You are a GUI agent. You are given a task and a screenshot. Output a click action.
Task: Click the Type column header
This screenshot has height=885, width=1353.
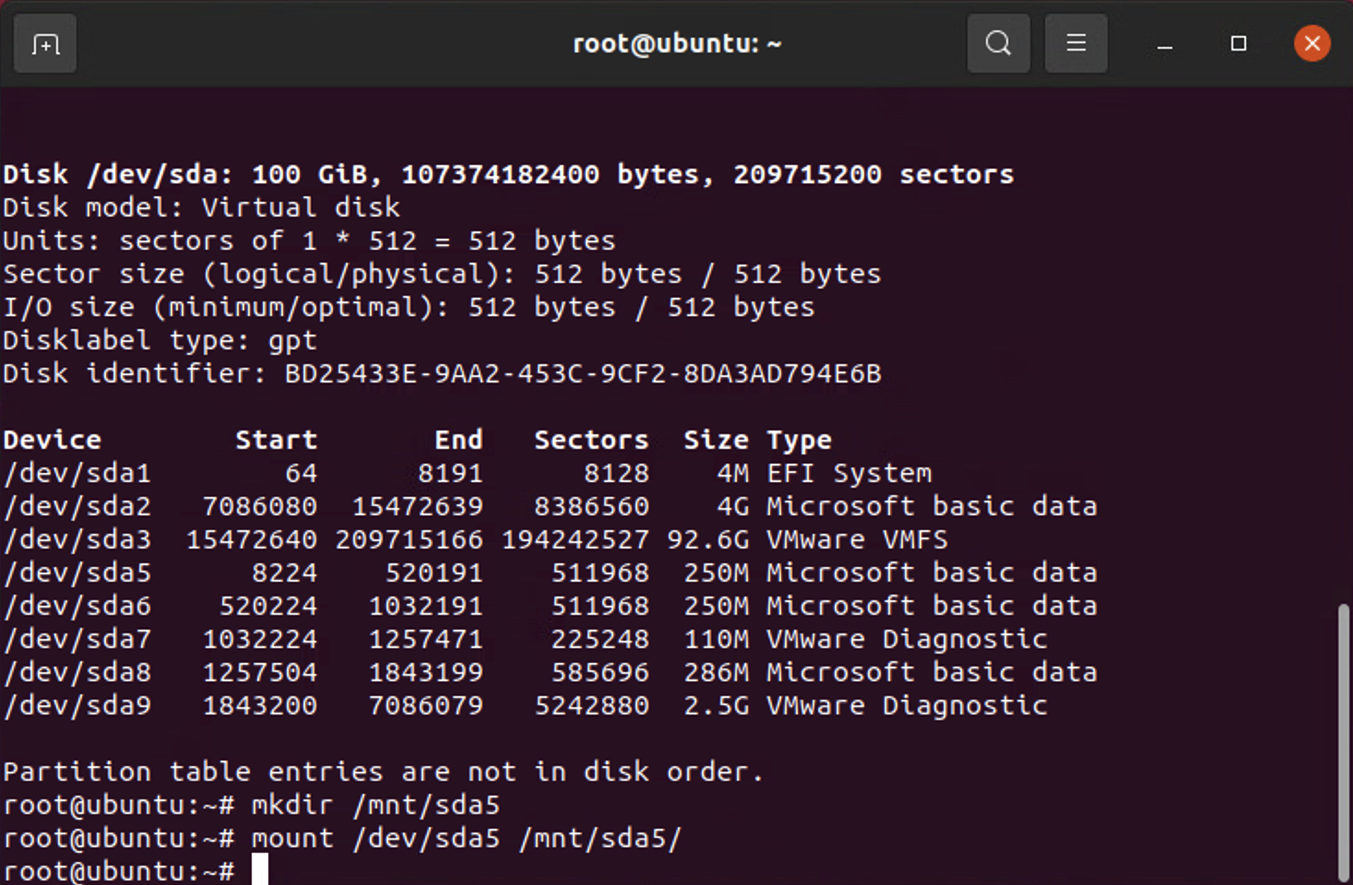pyautogui.click(x=799, y=440)
